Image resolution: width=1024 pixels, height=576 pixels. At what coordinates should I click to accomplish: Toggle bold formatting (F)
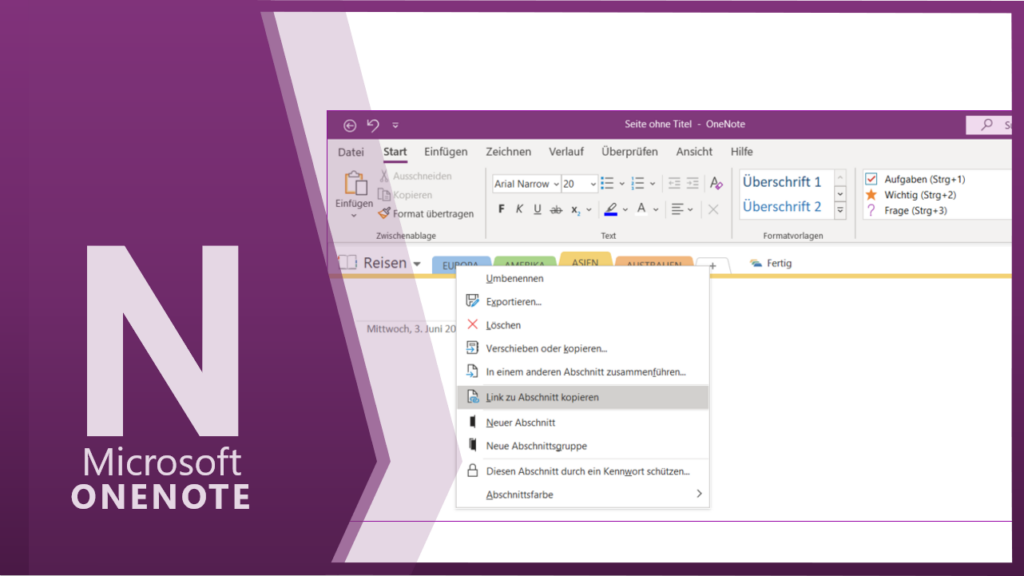(501, 209)
